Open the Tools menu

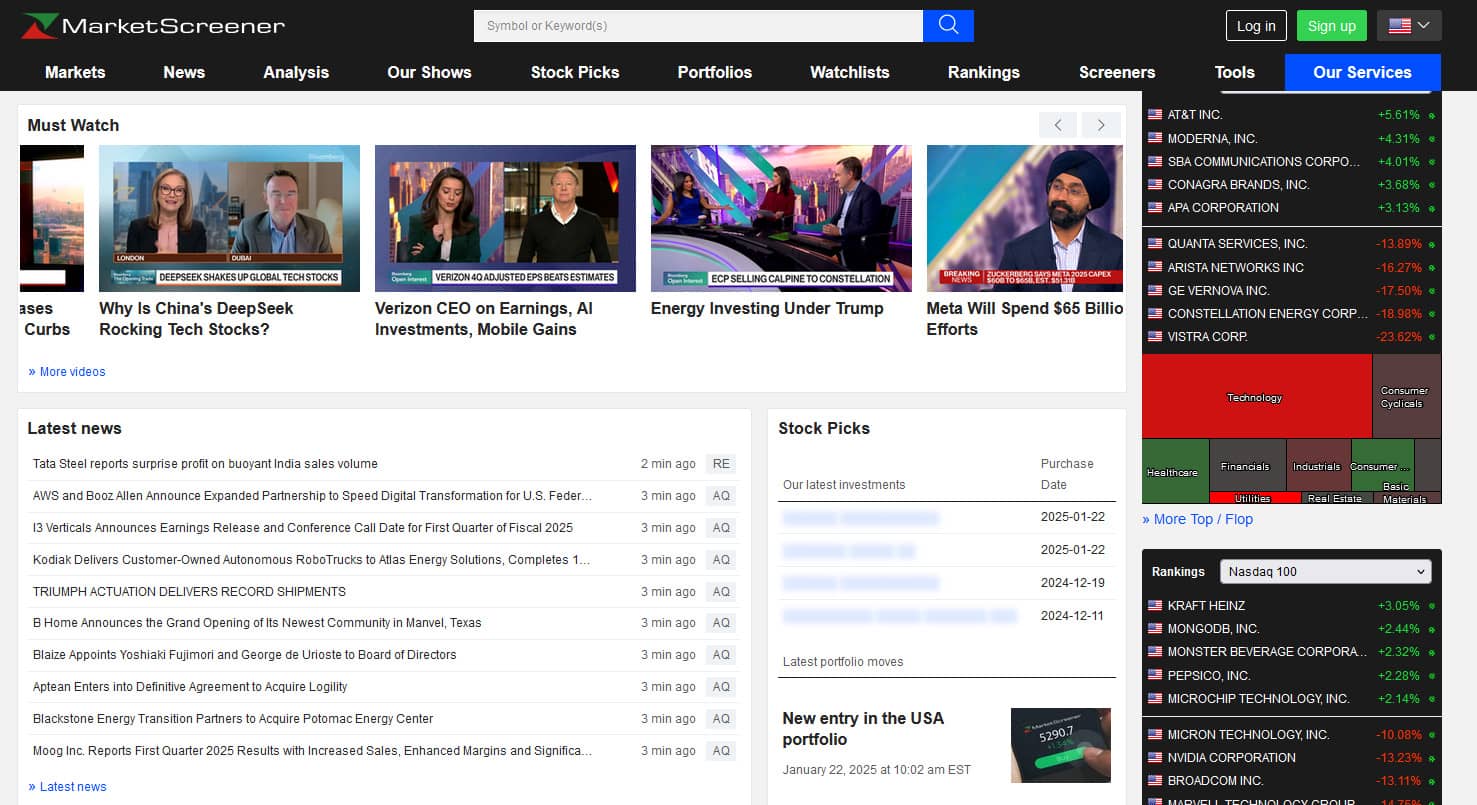1235,72
